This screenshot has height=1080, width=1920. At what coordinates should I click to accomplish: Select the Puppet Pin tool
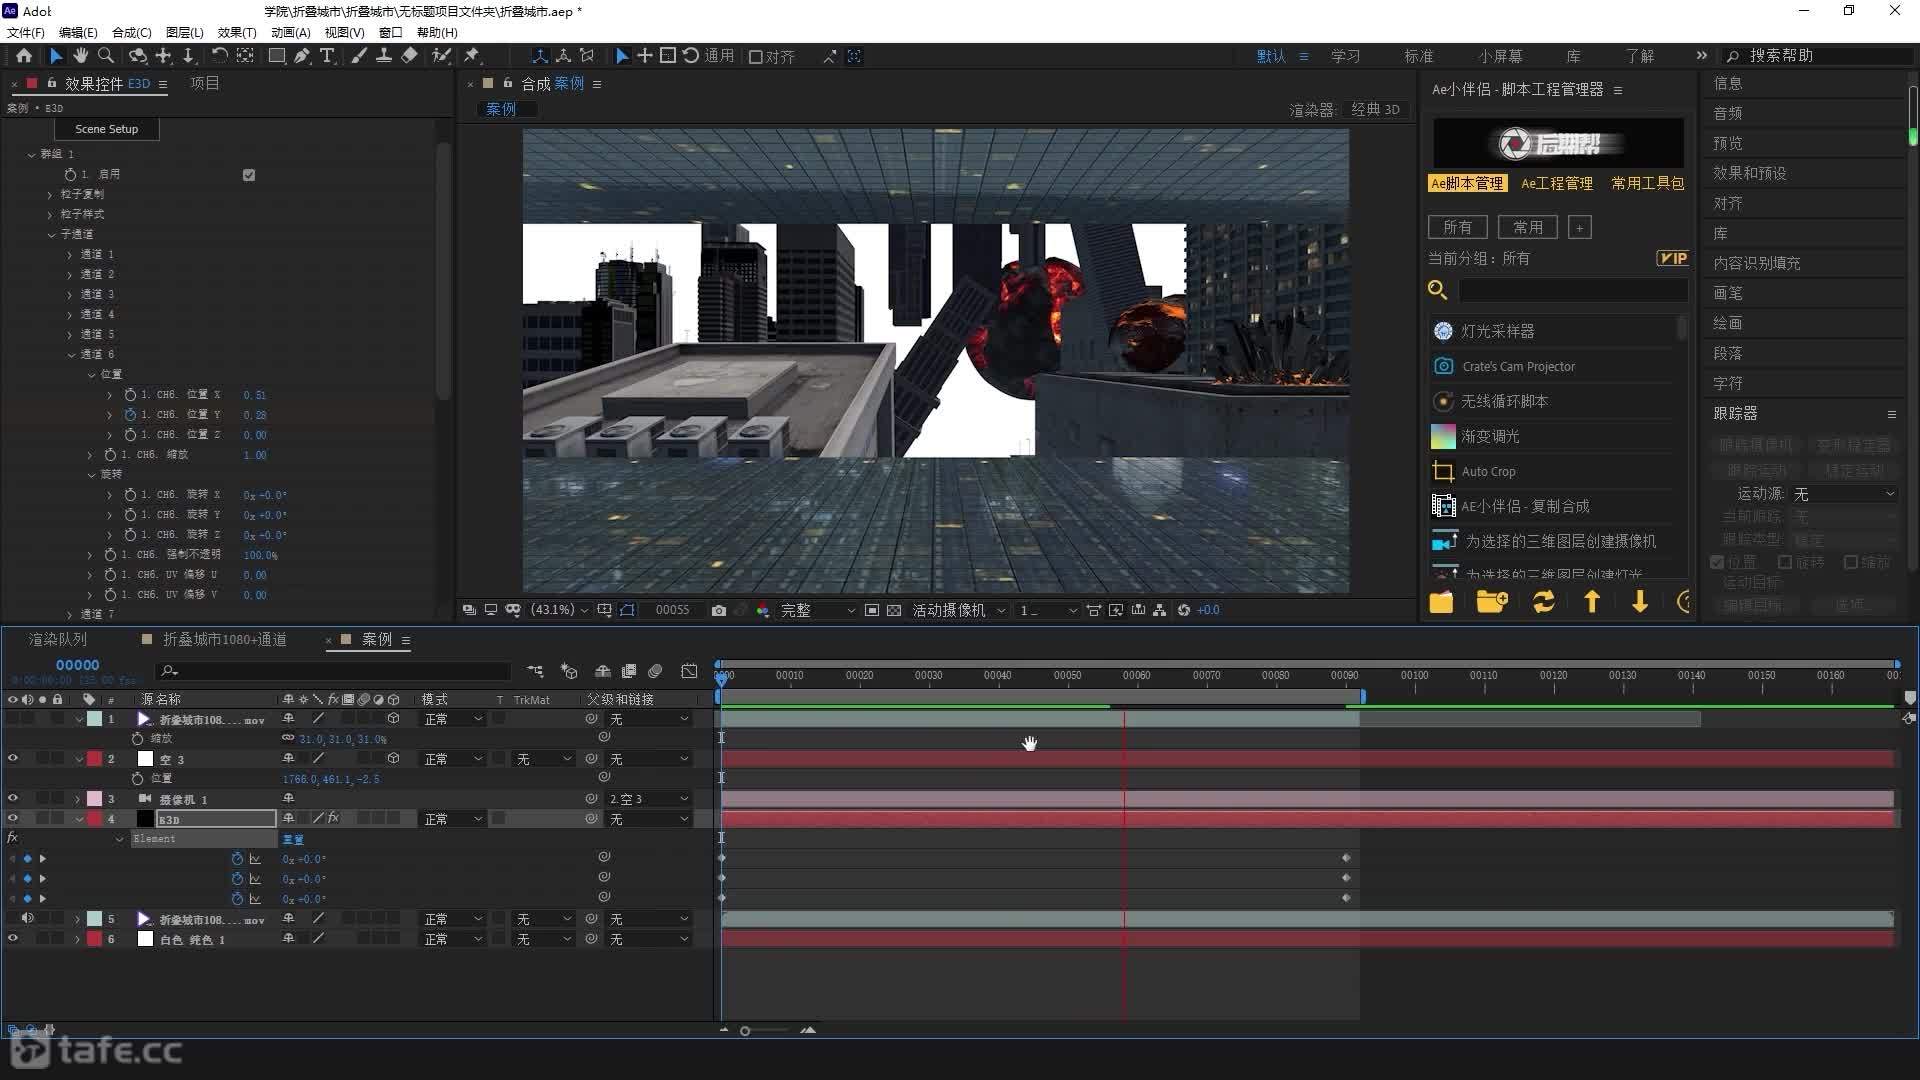[472, 56]
